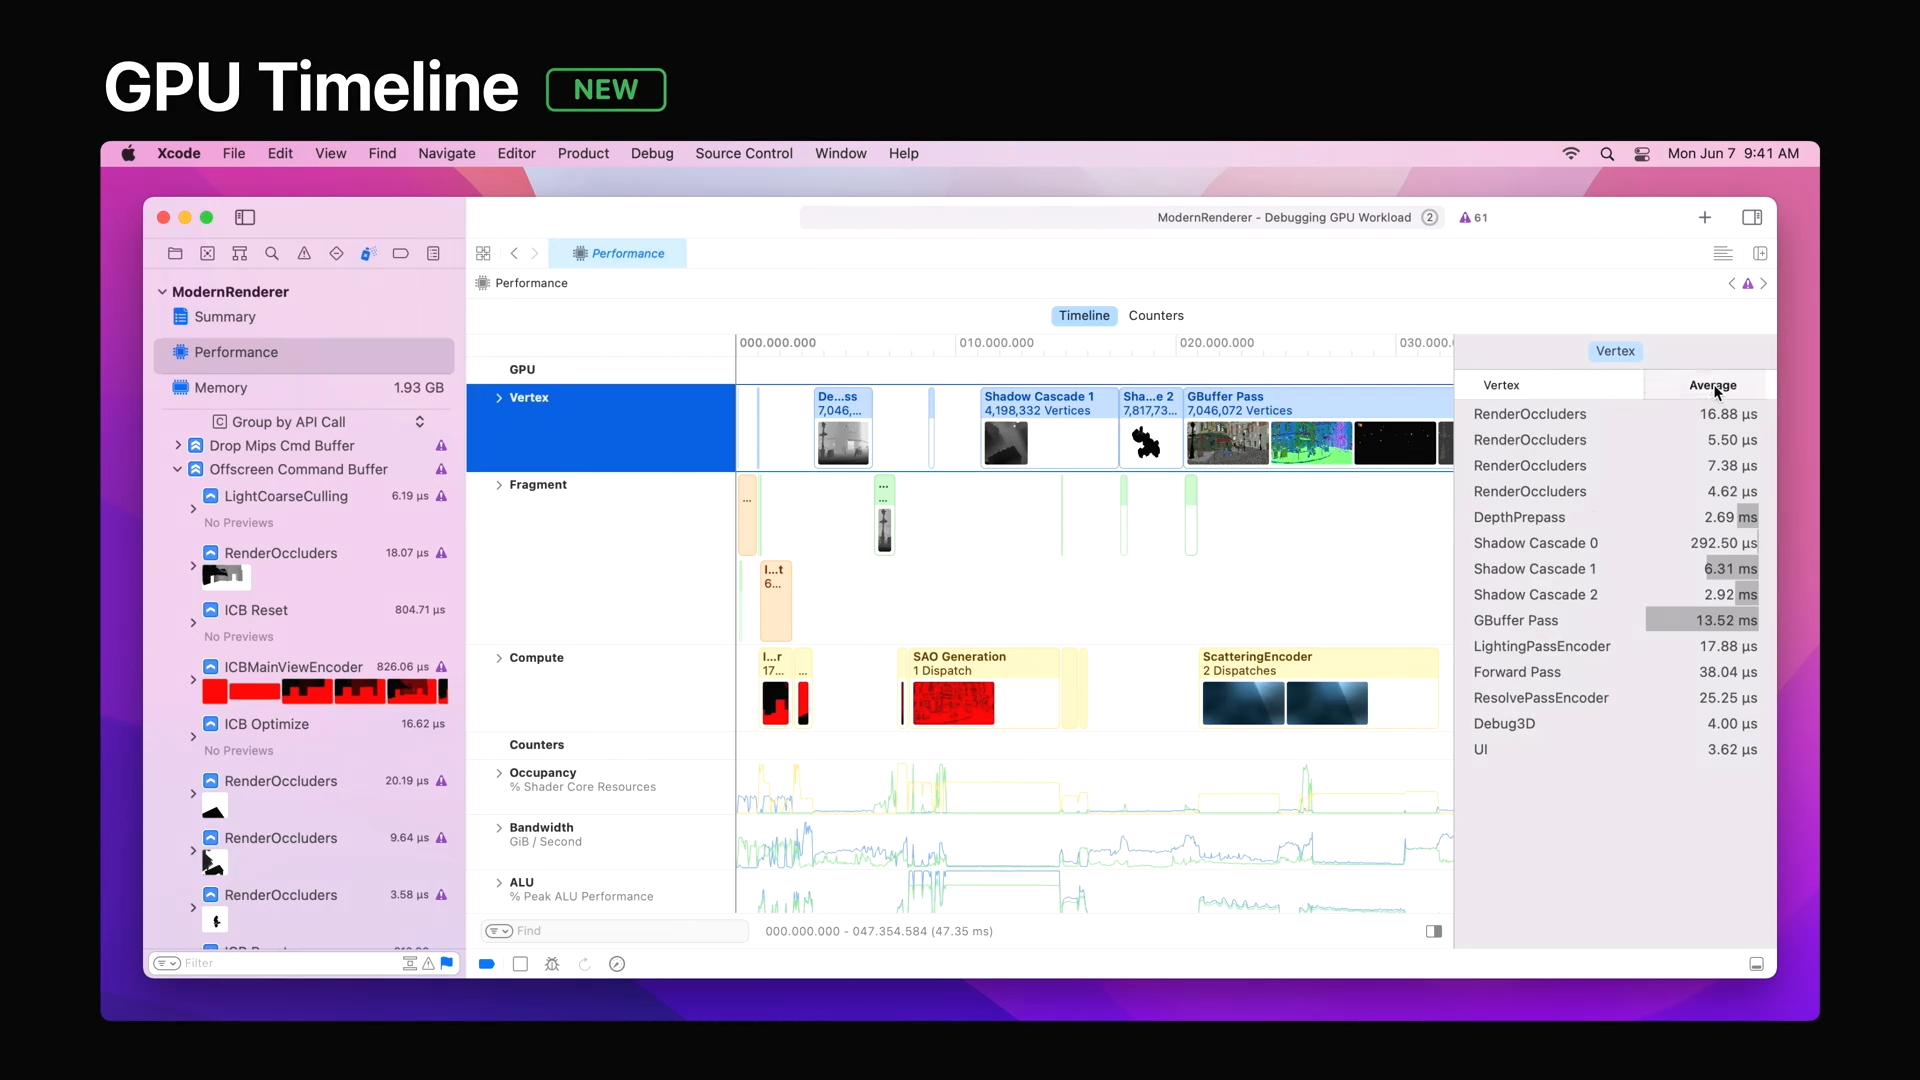The image size is (1920, 1080).
Task: Click the related items grid icon
Action: (x=483, y=254)
